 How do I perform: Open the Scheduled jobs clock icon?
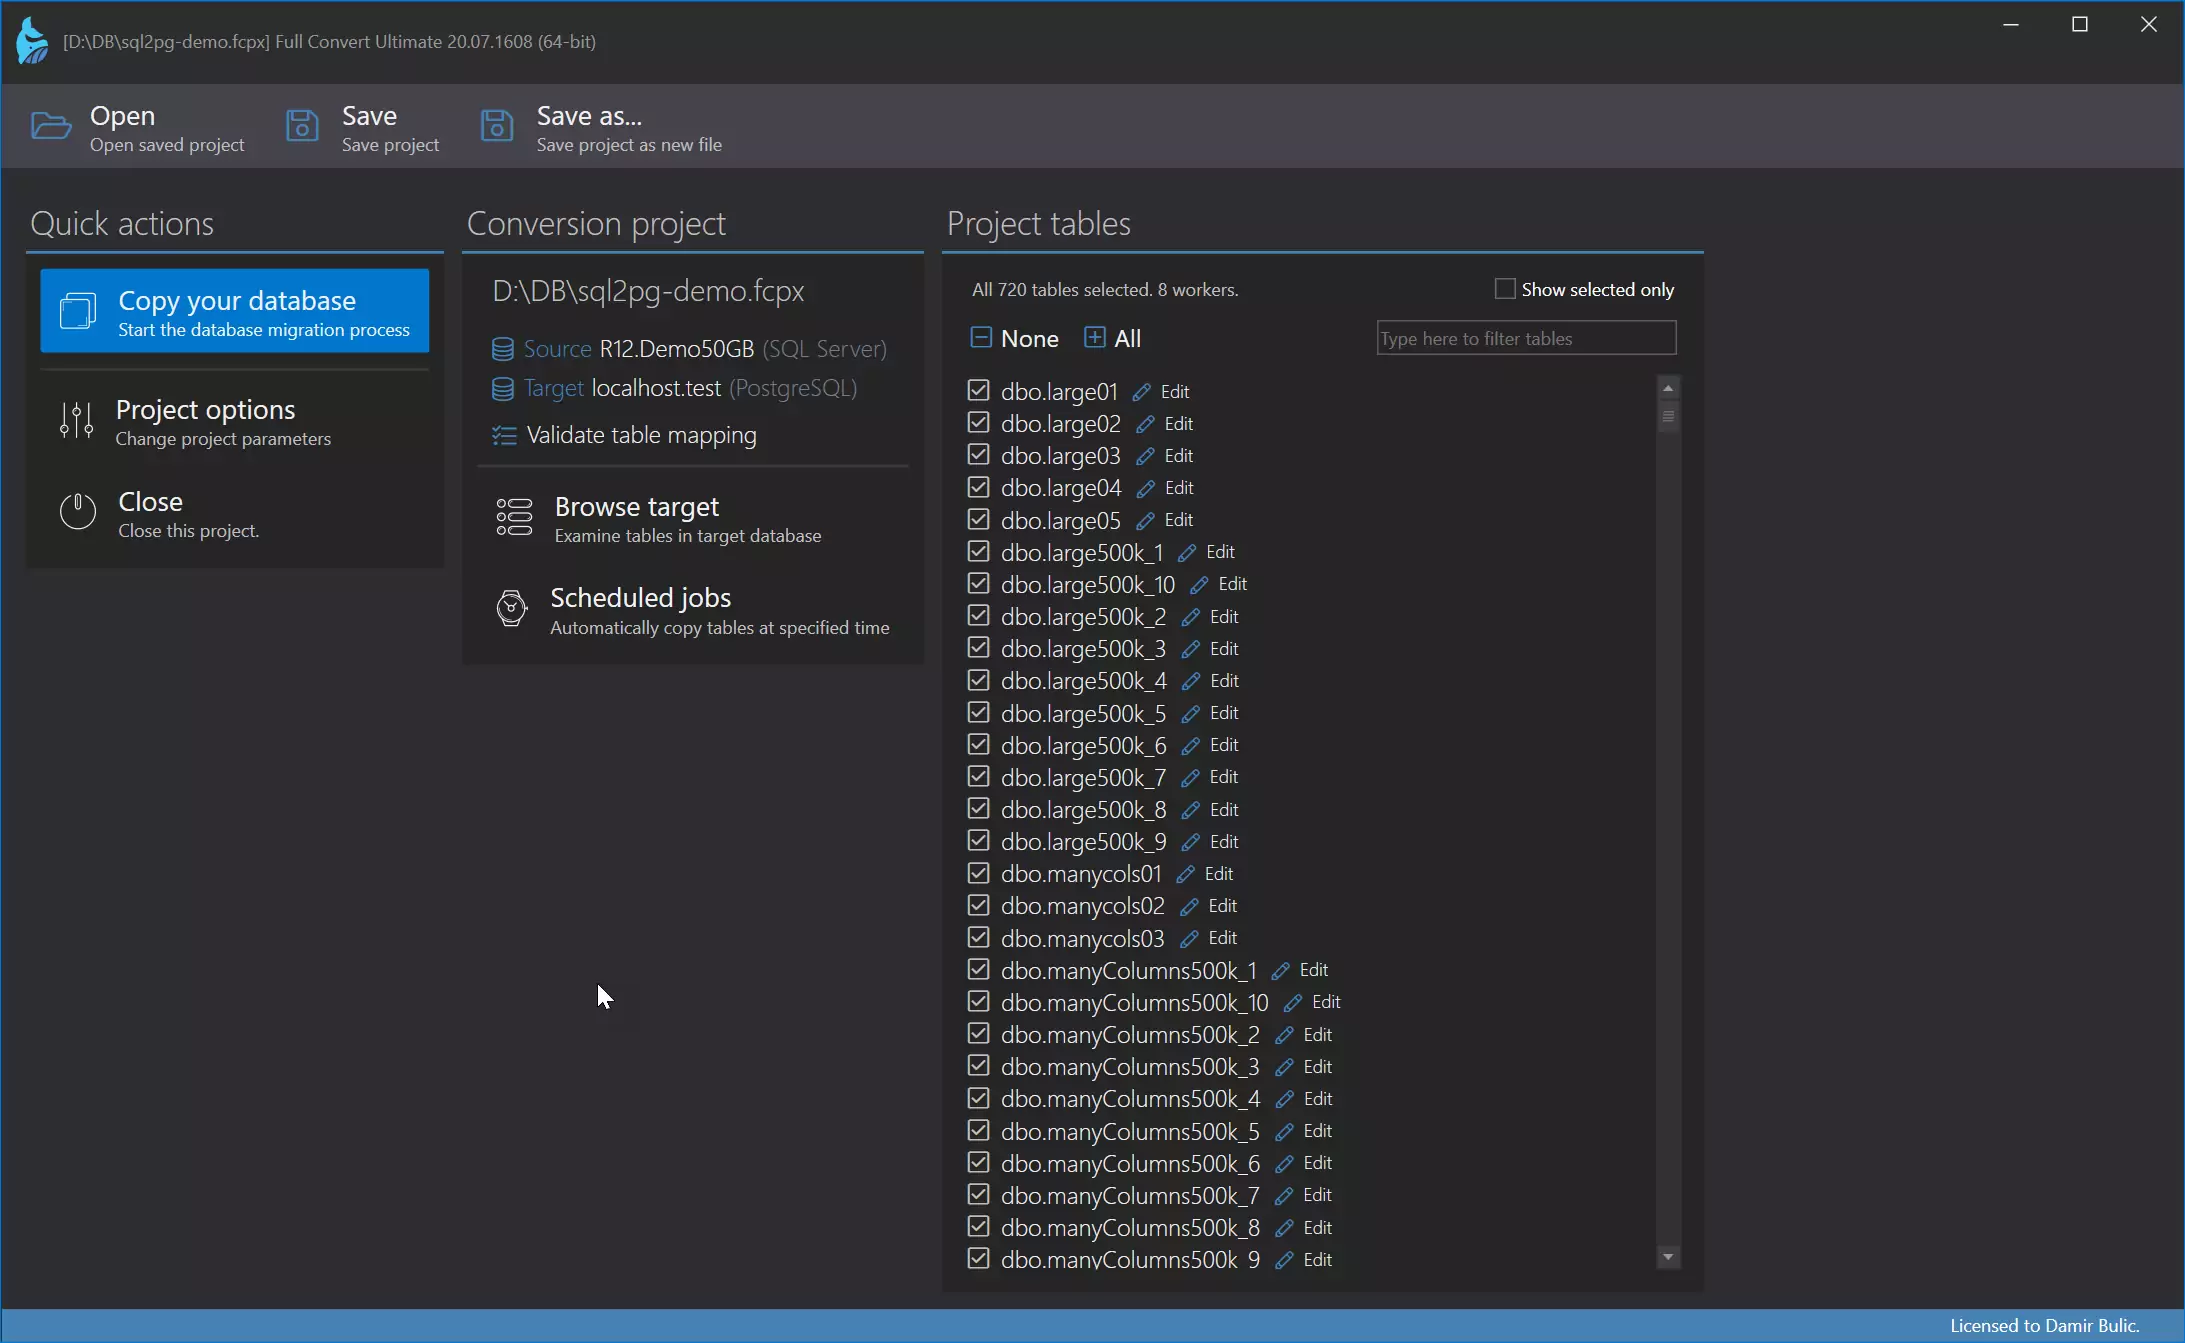point(511,609)
